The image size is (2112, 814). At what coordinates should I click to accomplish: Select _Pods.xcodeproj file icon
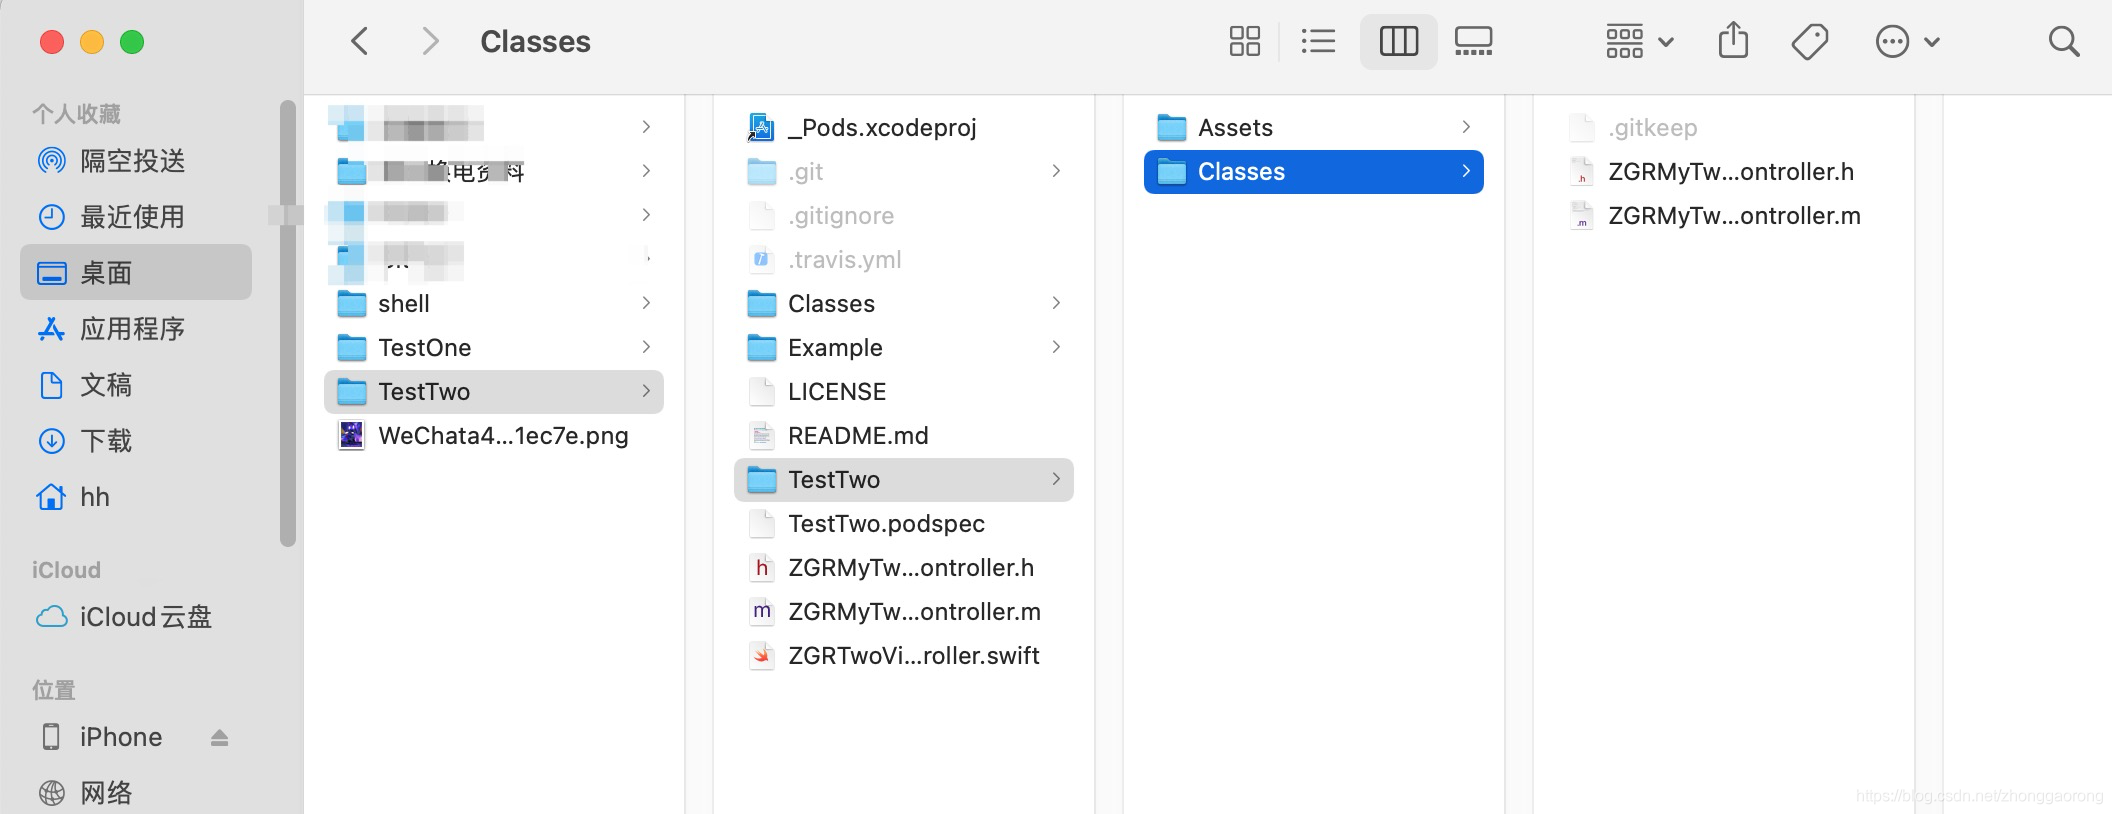(x=761, y=128)
